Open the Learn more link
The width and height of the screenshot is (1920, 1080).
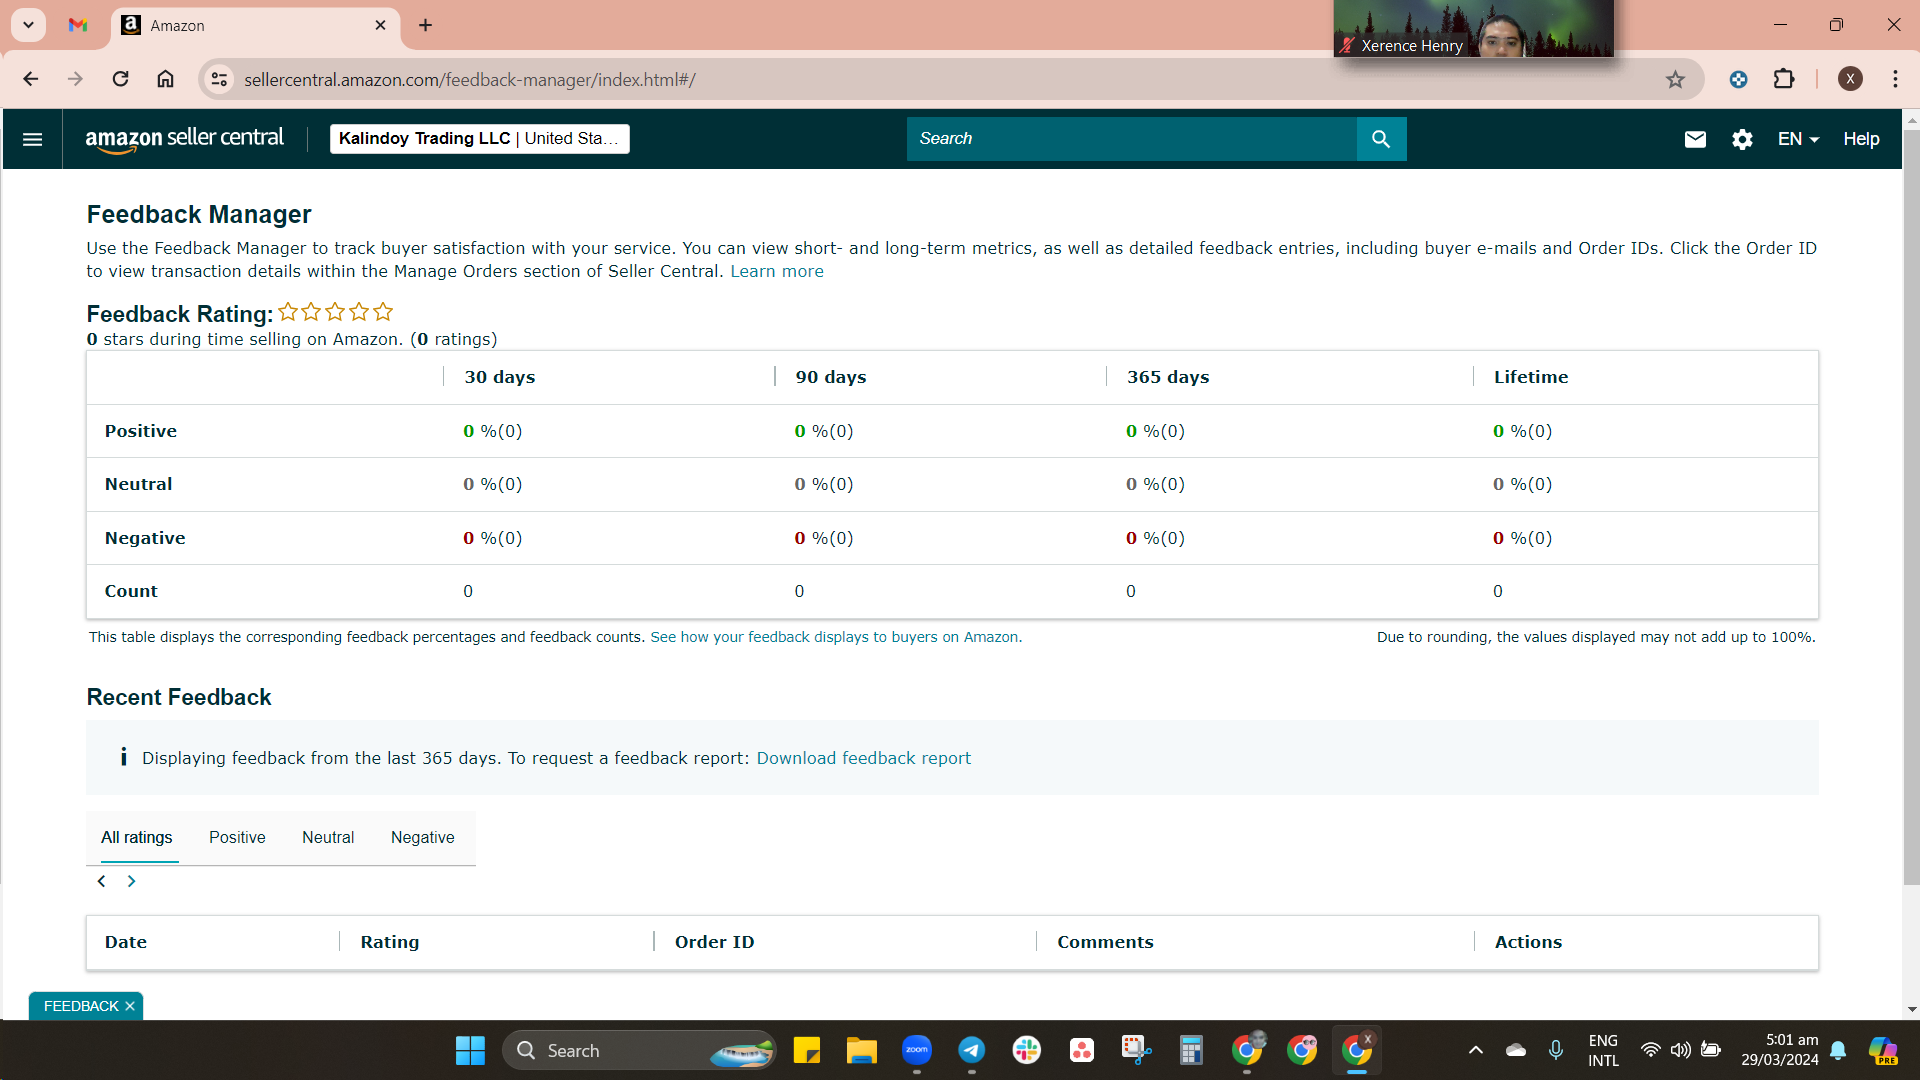777,272
